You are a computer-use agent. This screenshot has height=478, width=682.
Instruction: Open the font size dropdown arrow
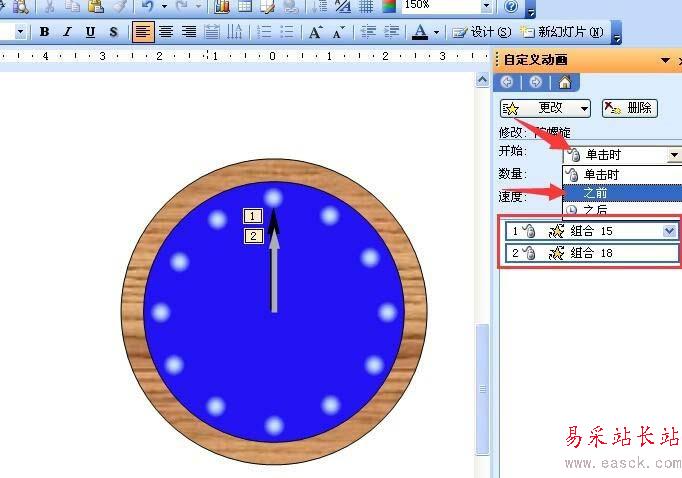(x=20, y=32)
